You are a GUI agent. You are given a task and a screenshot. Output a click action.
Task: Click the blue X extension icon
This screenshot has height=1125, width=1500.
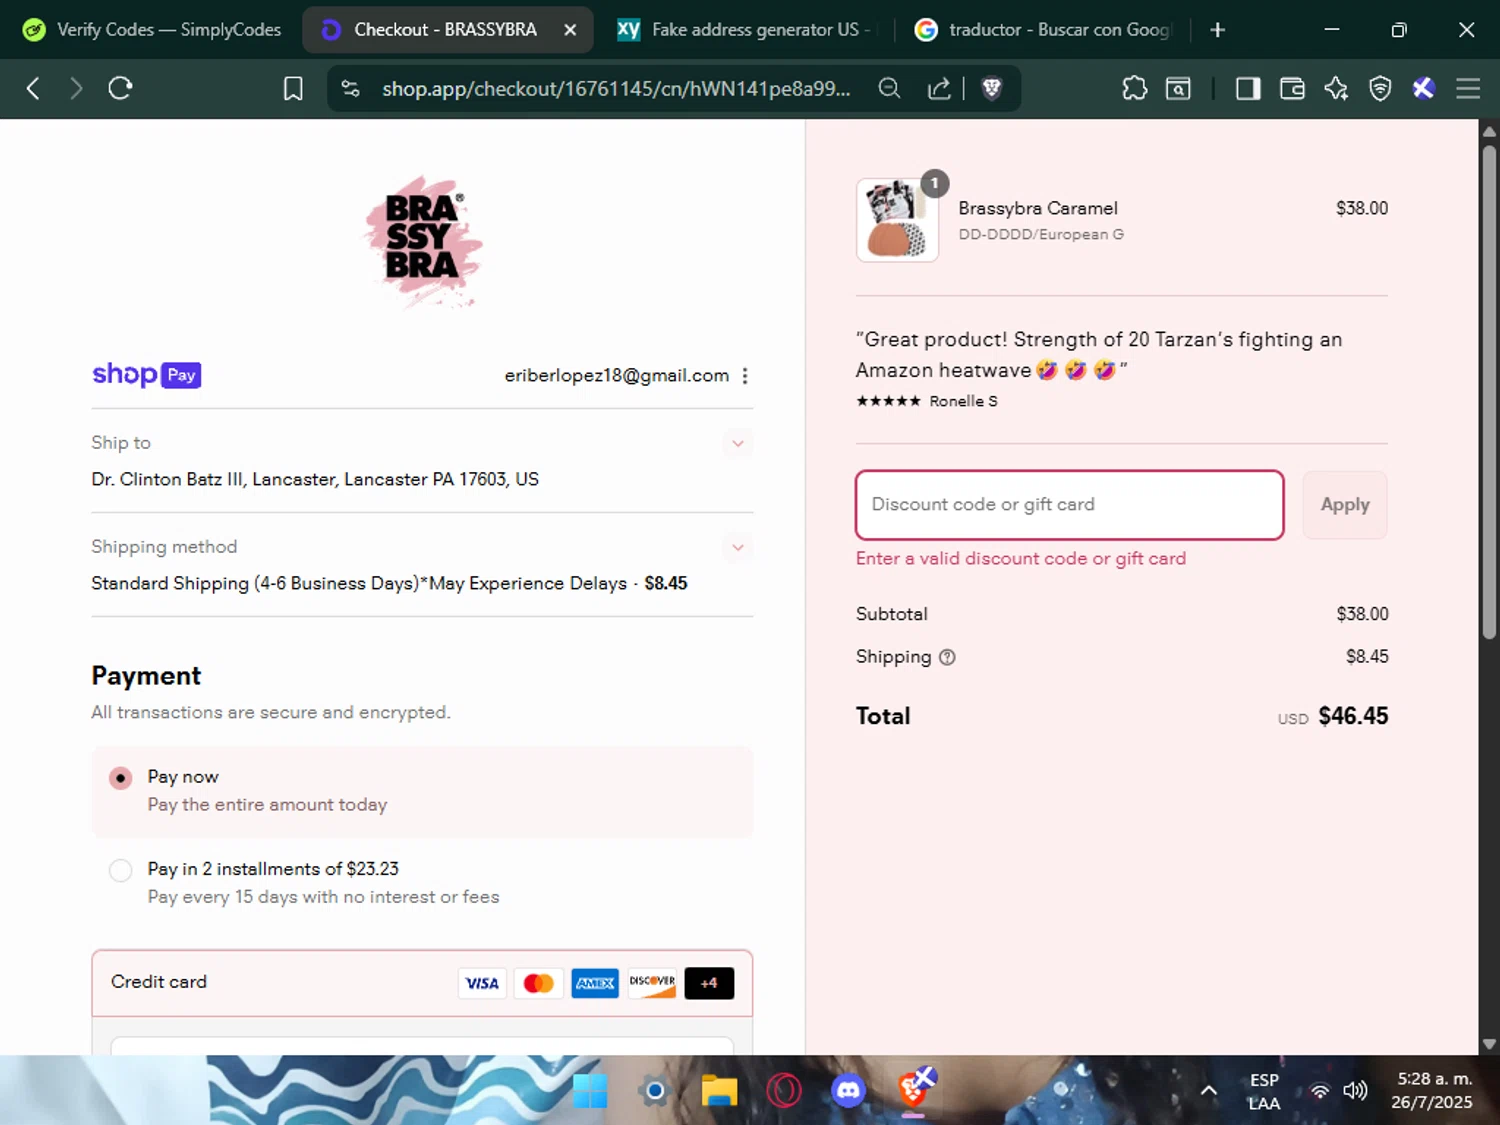pos(1424,89)
